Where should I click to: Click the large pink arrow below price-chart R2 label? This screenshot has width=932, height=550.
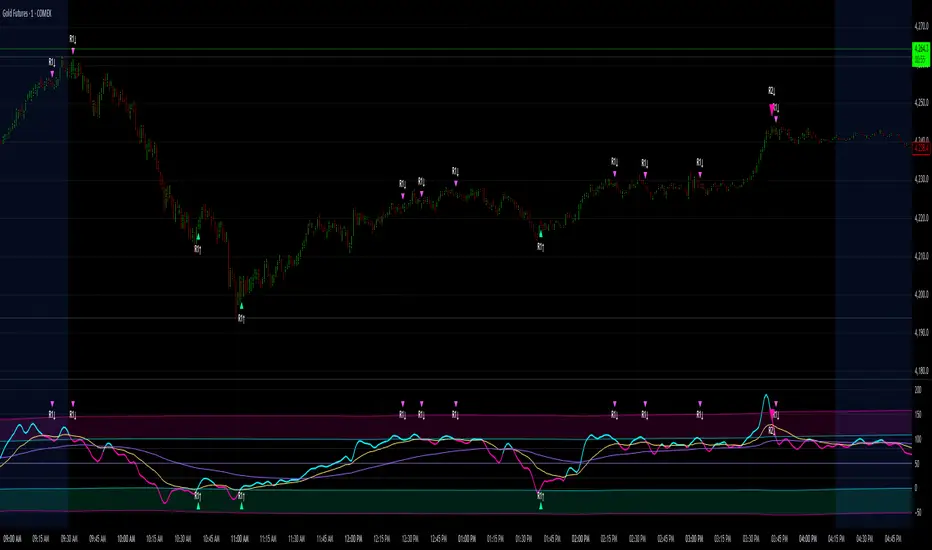[772, 109]
